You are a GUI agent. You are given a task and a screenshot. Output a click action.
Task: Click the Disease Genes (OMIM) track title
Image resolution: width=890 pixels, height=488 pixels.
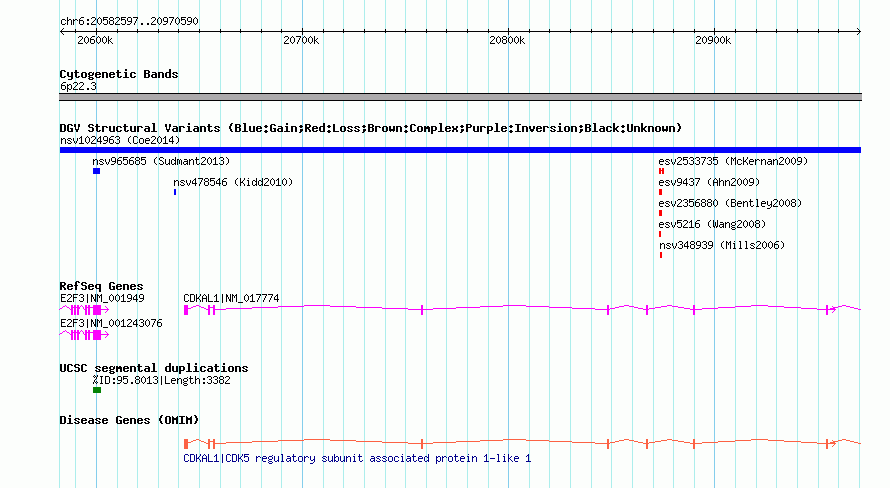point(129,420)
